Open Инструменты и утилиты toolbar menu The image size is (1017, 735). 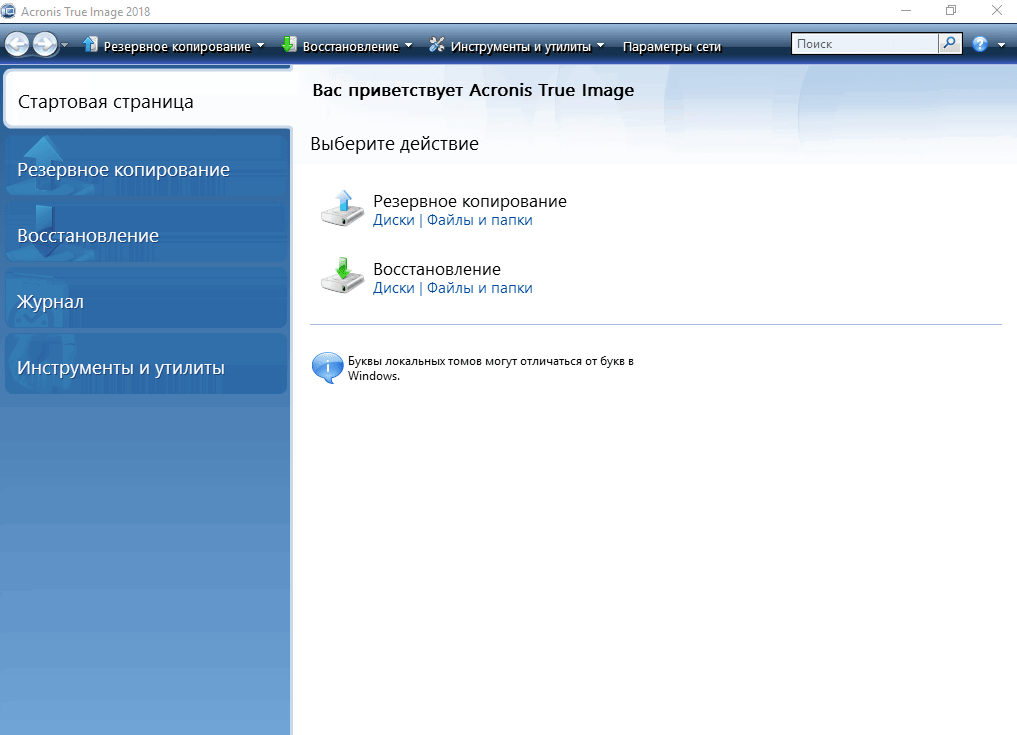[x=521, y=47]
